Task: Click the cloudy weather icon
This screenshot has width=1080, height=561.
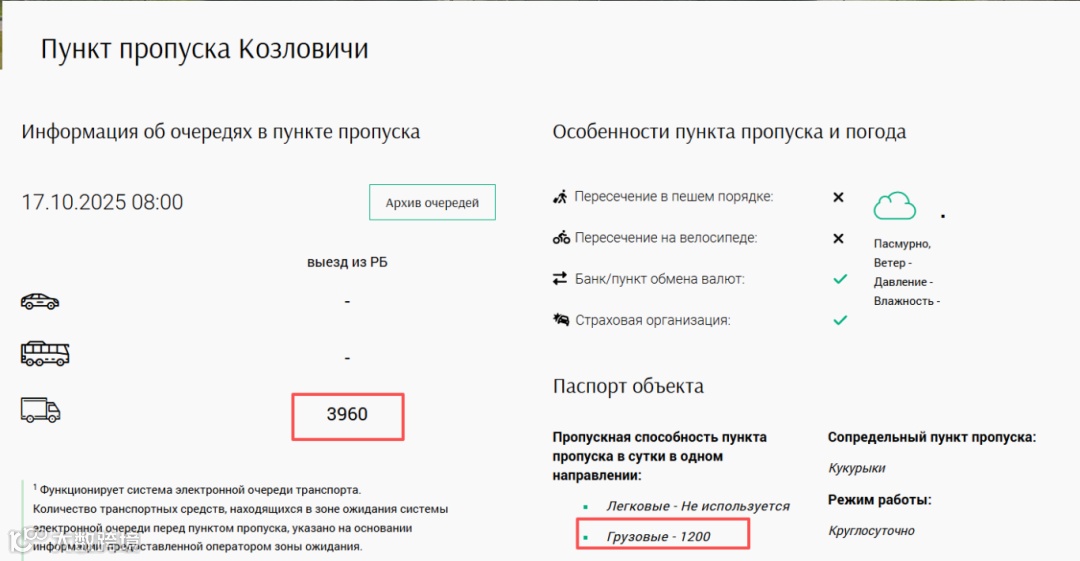Action: [895, 205]
